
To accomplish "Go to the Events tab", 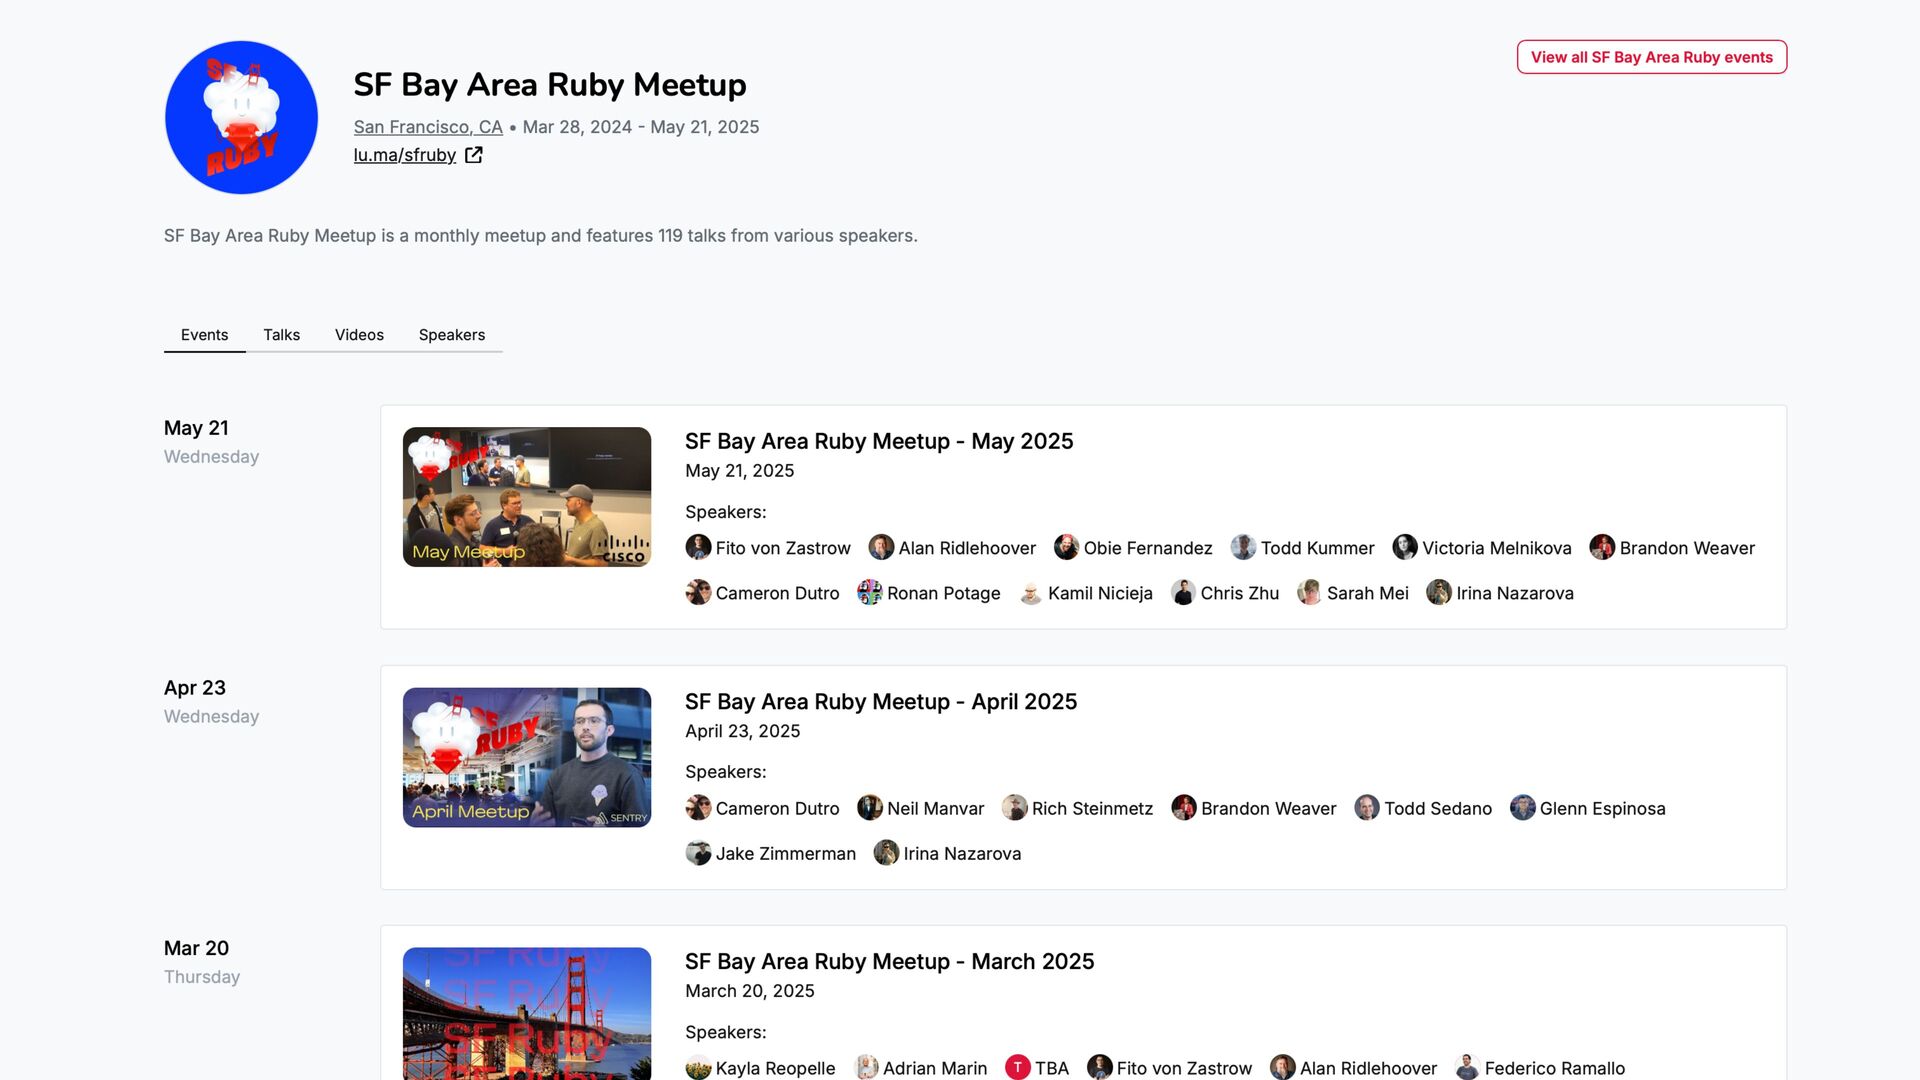I will 204,335.
